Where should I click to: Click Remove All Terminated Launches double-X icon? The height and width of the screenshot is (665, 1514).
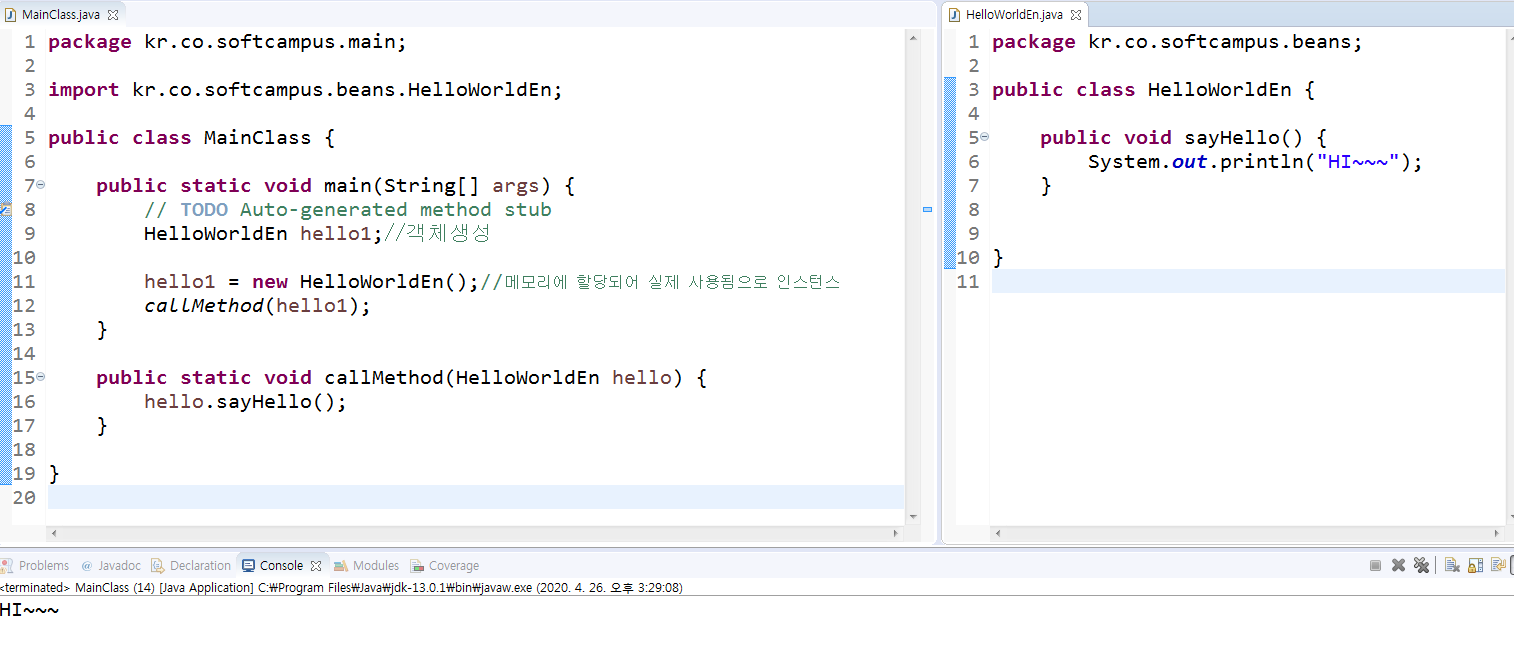(x=1421, y=566)
